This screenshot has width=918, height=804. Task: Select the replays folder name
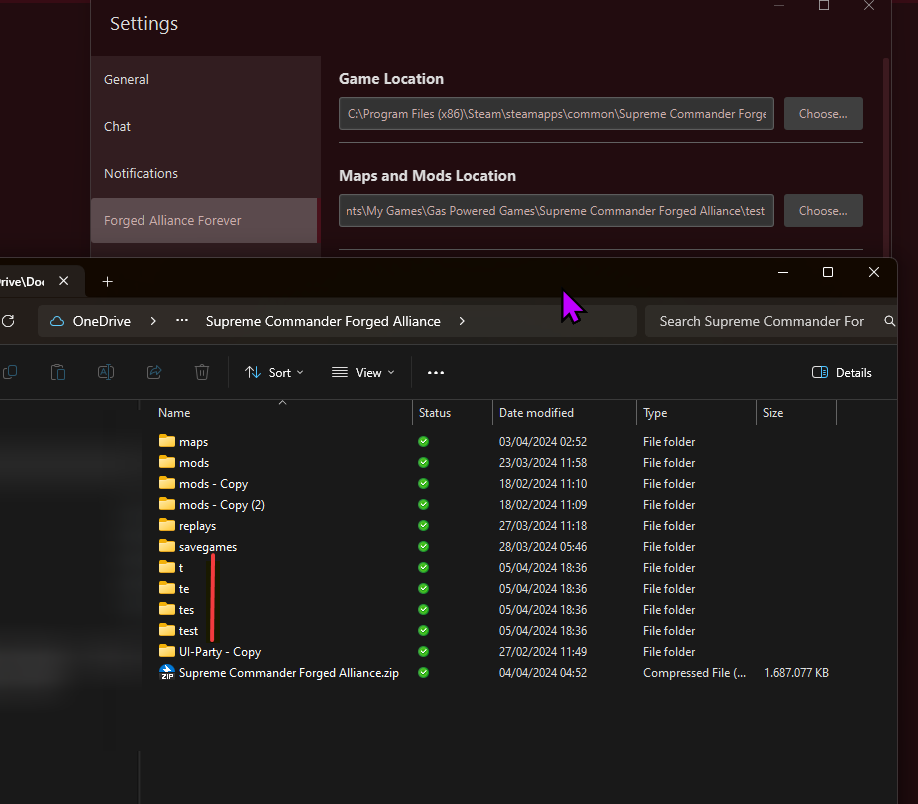pyautogui.click(x=197, y=526)
